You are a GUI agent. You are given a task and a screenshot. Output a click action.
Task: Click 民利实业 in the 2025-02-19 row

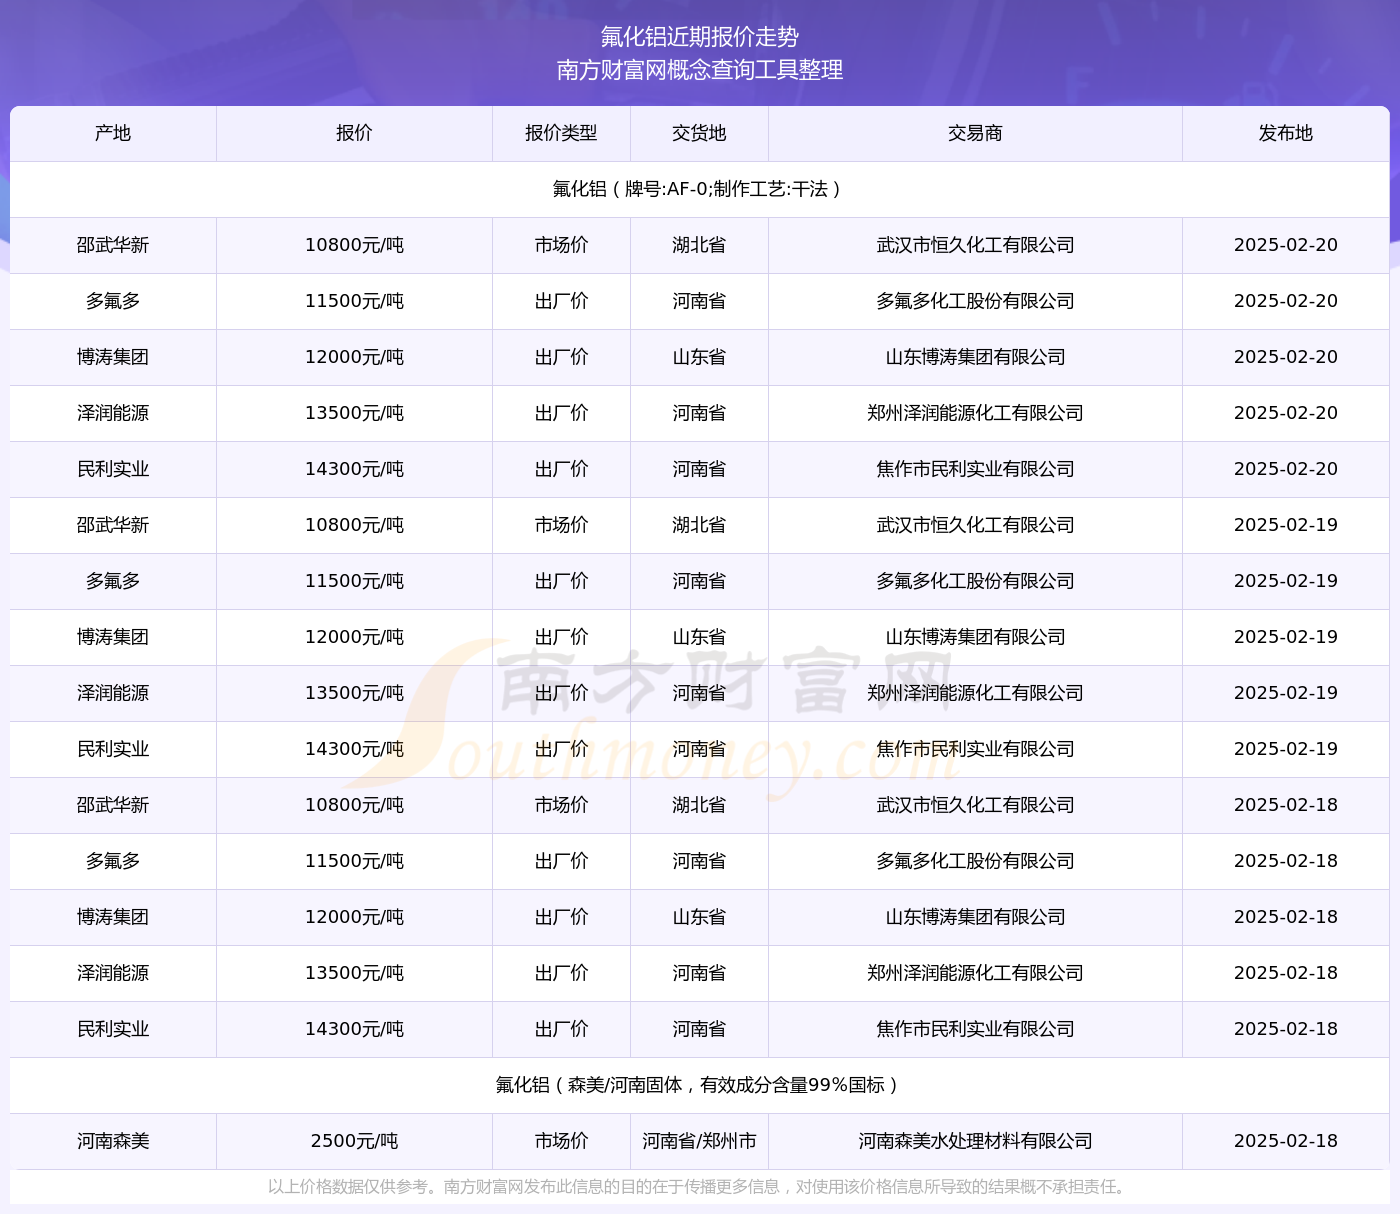coord(113,749)
